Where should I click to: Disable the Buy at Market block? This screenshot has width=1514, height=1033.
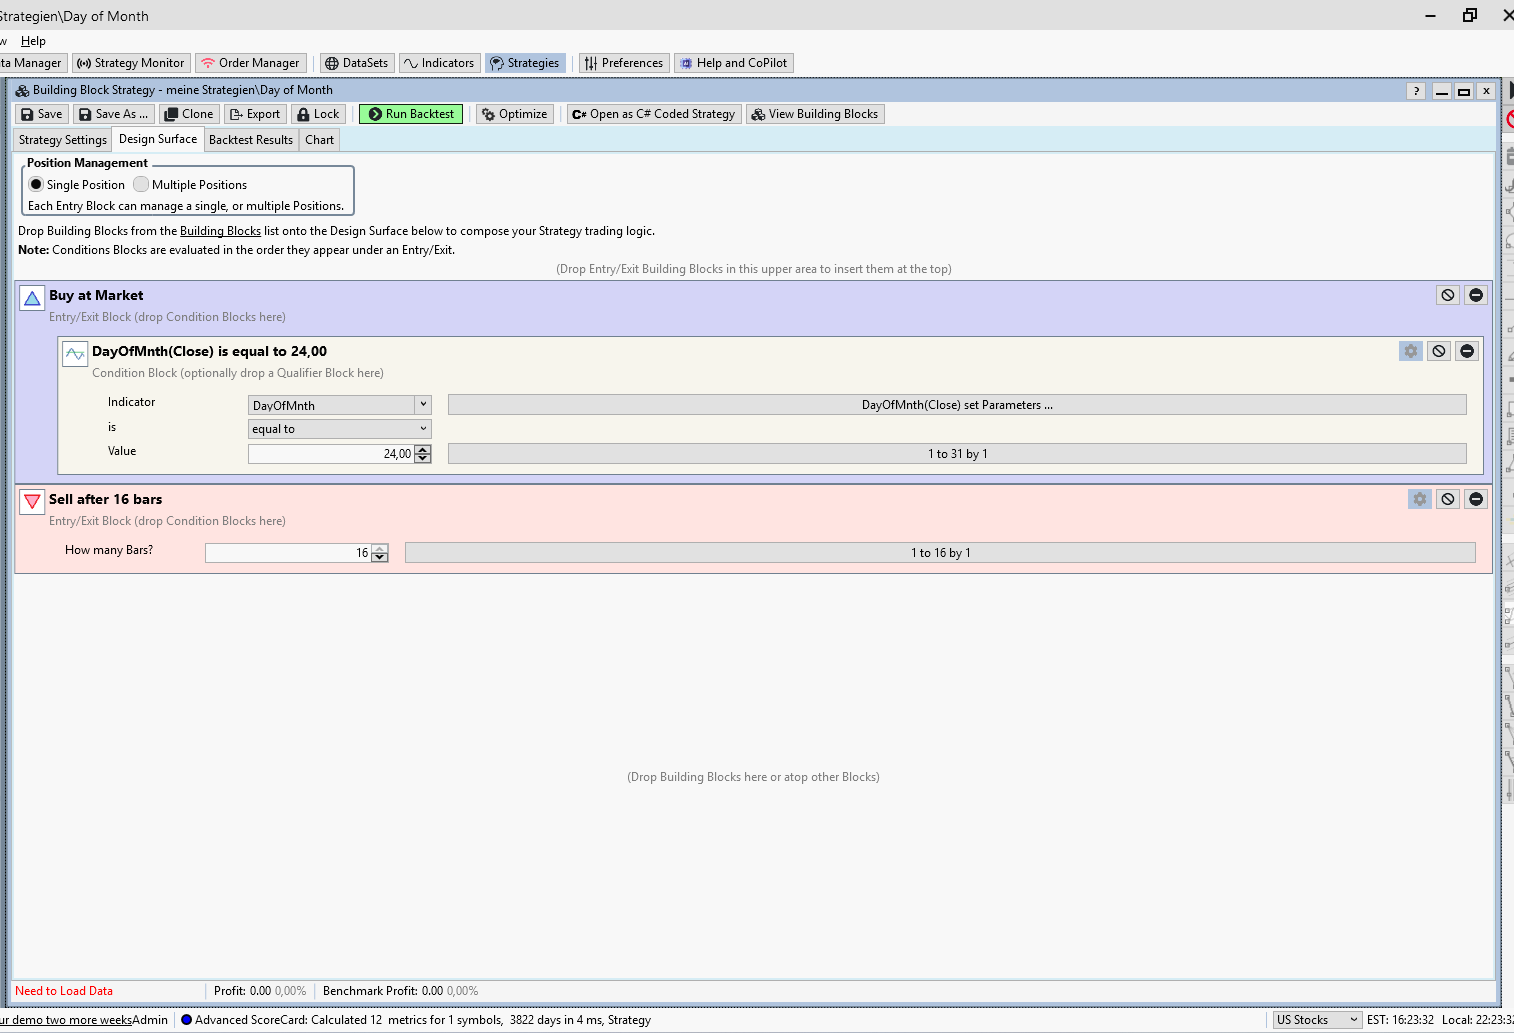(x=1447, y=295)
